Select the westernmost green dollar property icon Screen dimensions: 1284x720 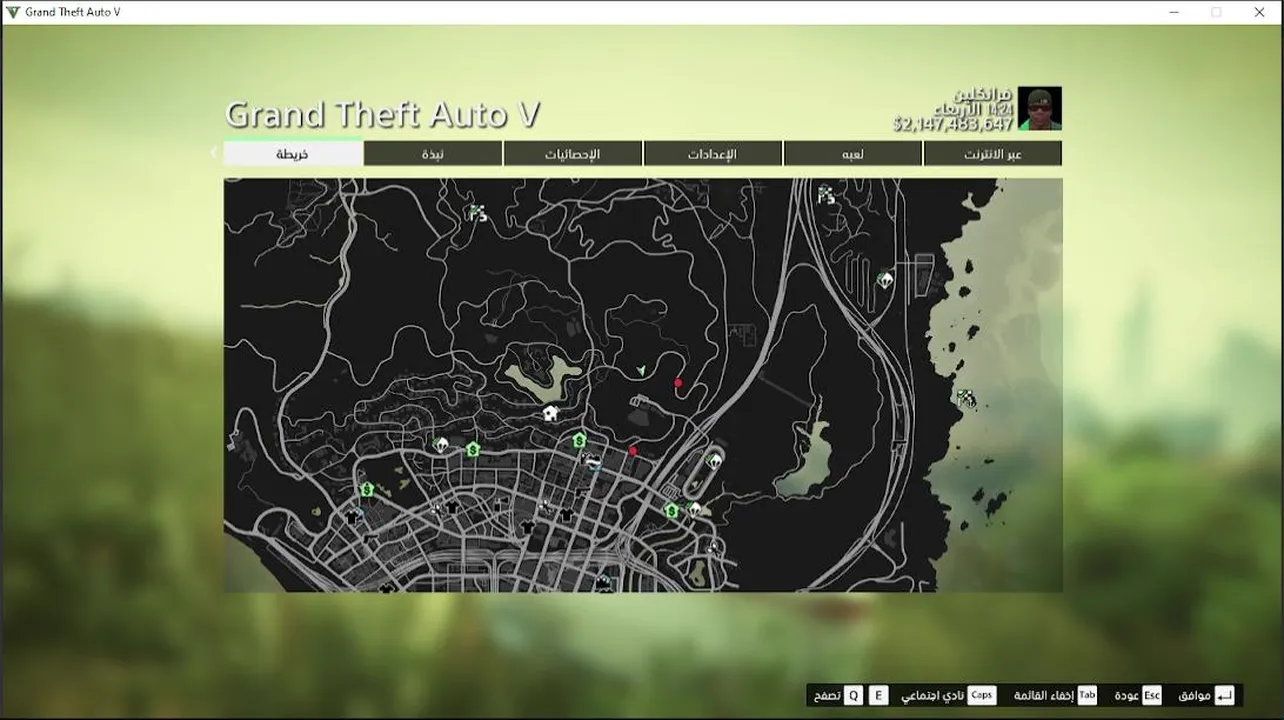[x=367, y=489]
